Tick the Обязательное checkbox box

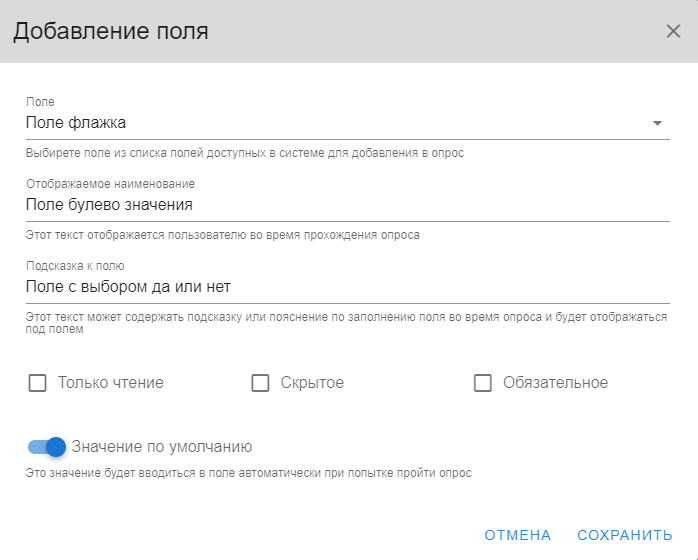(x=483, y=383)
